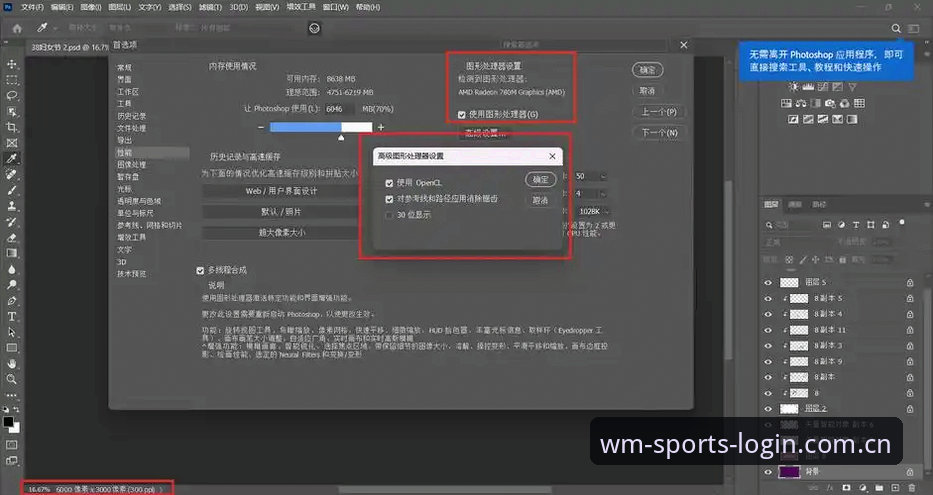The image size is (933, 495).
Task: Select the Move tool in toolbar
Action: pyautogui.click(x=11, y=64)
